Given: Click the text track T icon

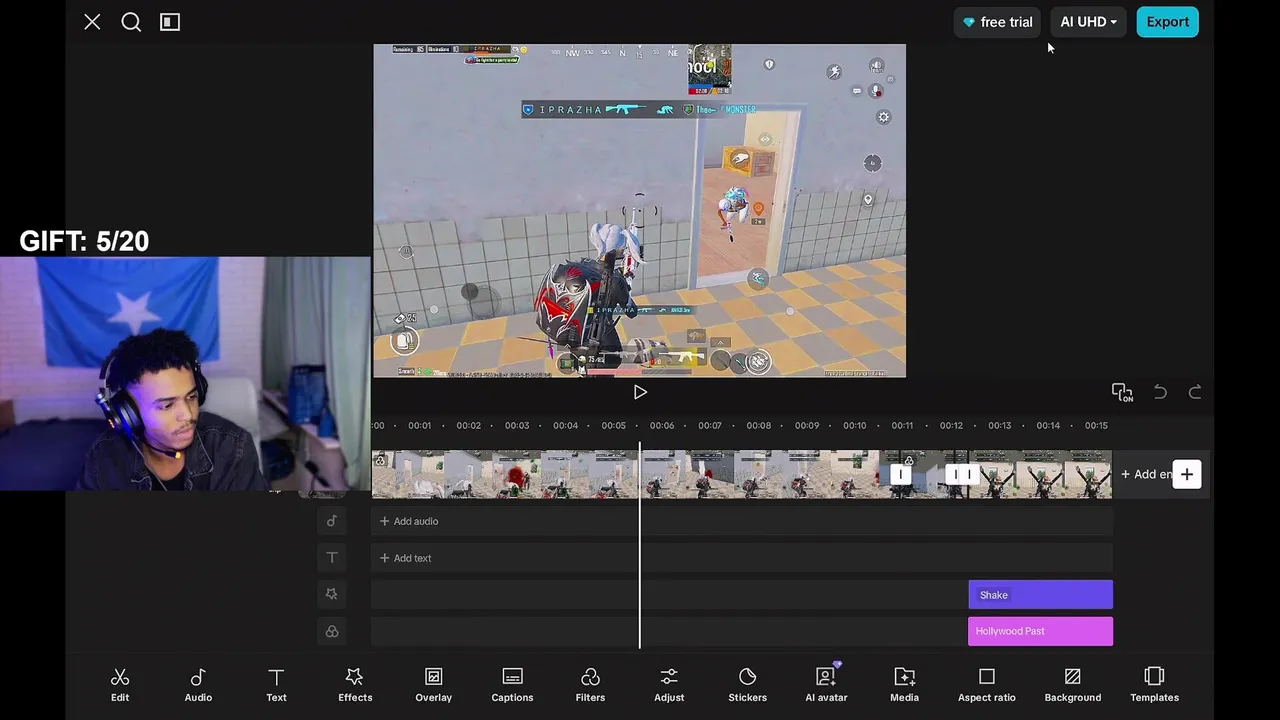Looking at the screenshot, I should (332, 558).
